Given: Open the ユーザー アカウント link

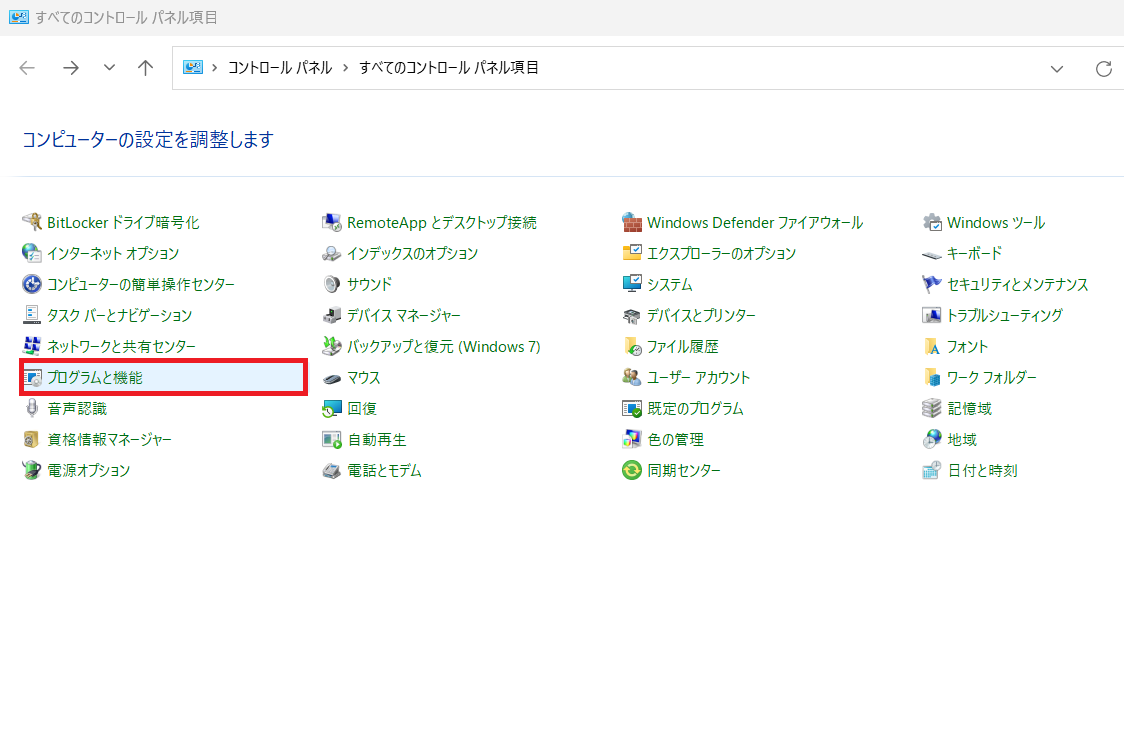Looking at the screenshot, I should pos(698,377).
